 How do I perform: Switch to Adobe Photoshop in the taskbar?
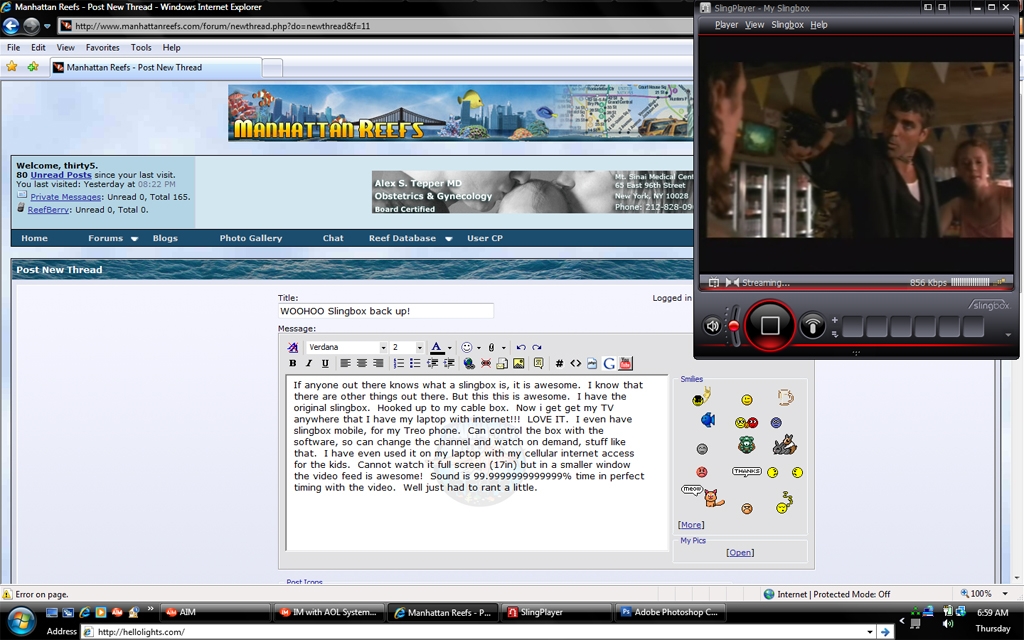coord(669,613)
